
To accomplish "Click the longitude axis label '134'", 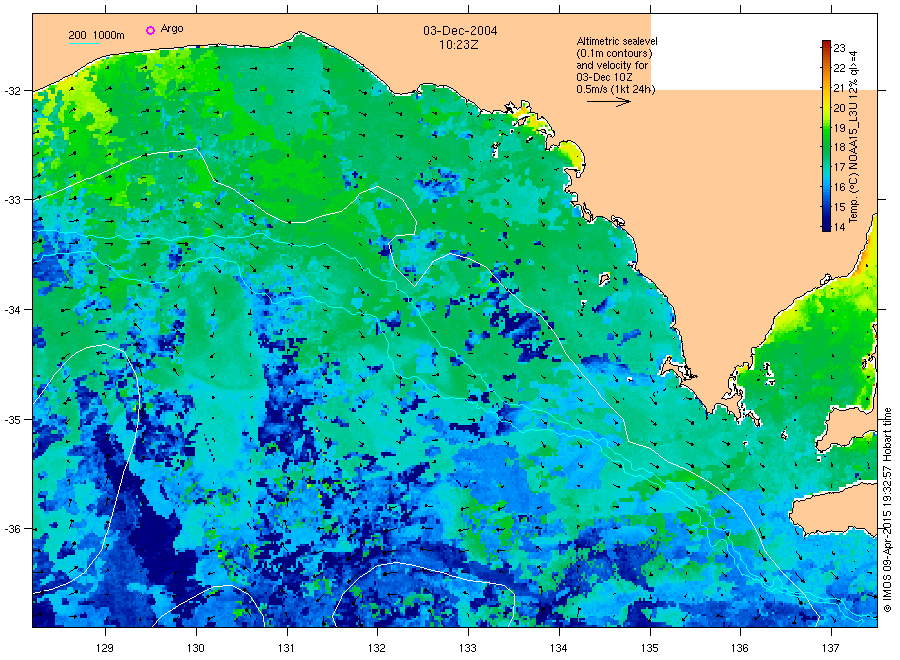I will tap(558, 648).
